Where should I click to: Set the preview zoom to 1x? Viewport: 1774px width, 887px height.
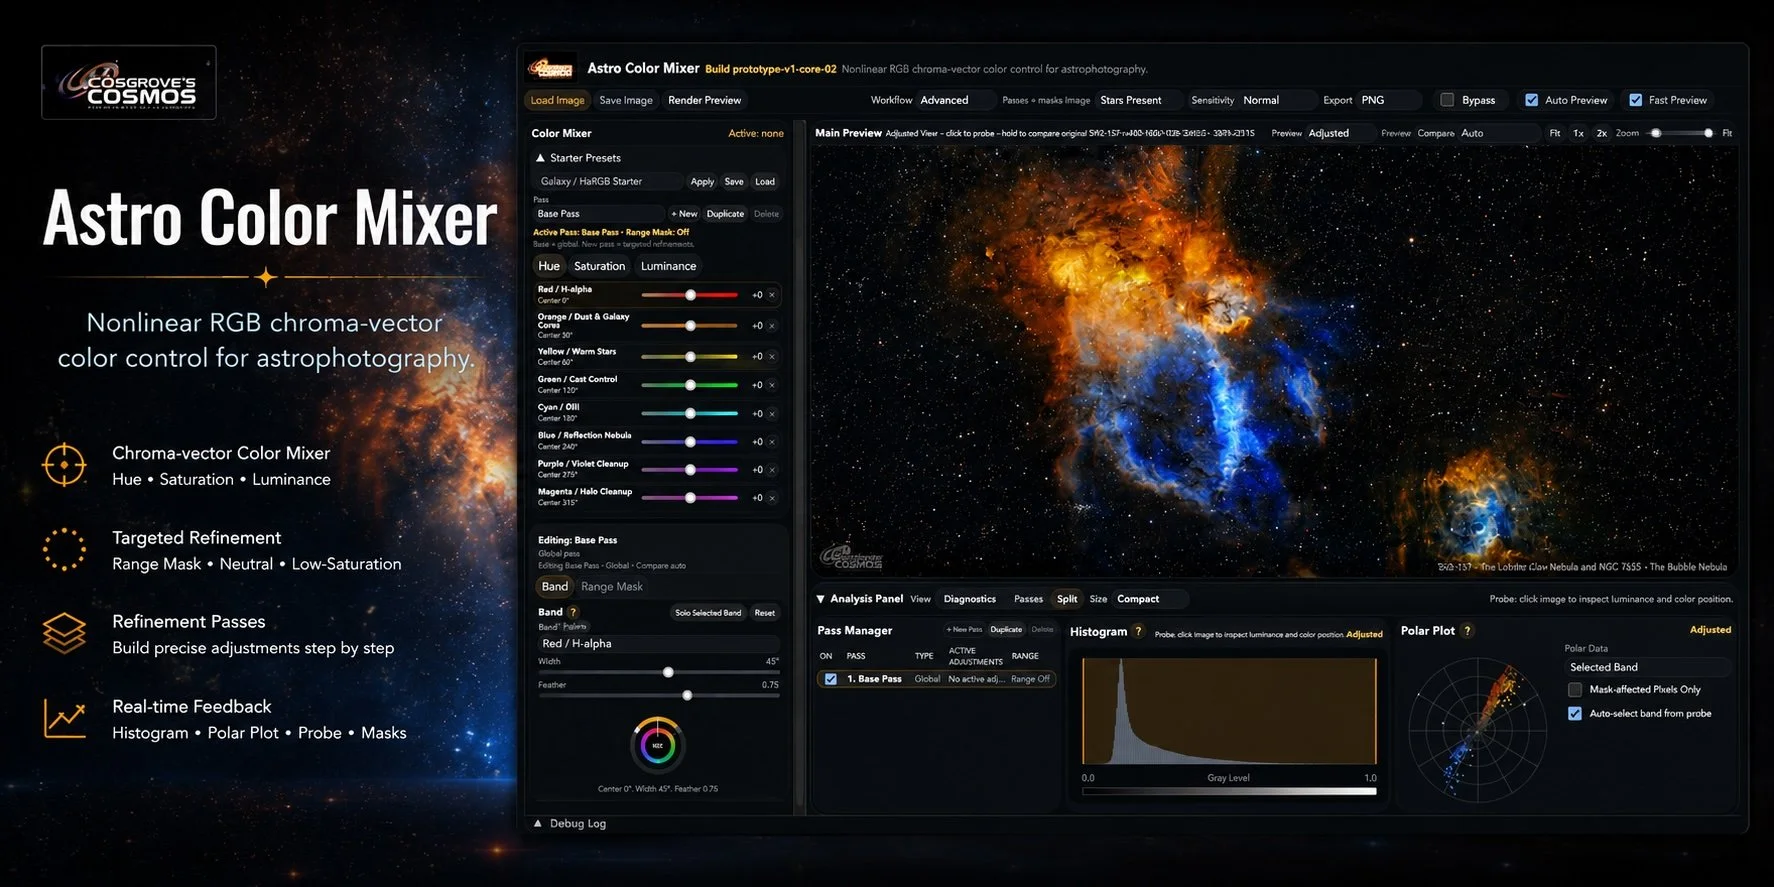[x=1578, y=133]
